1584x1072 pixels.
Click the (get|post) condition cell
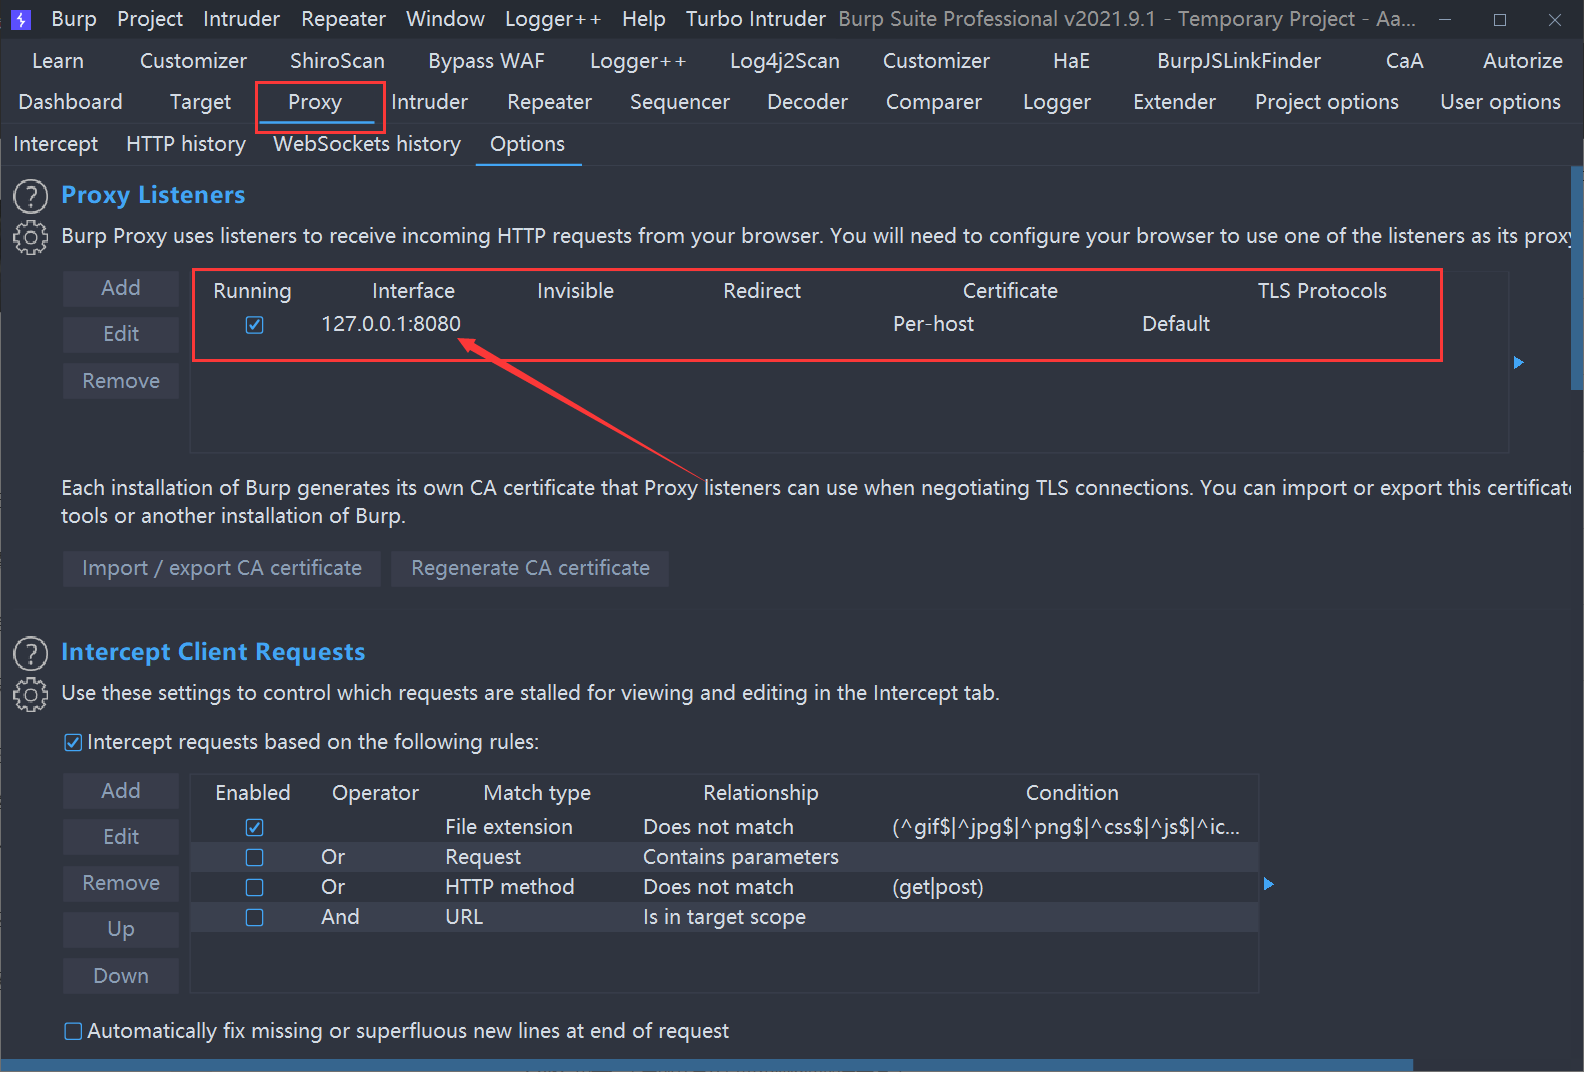tap(937, 887)
